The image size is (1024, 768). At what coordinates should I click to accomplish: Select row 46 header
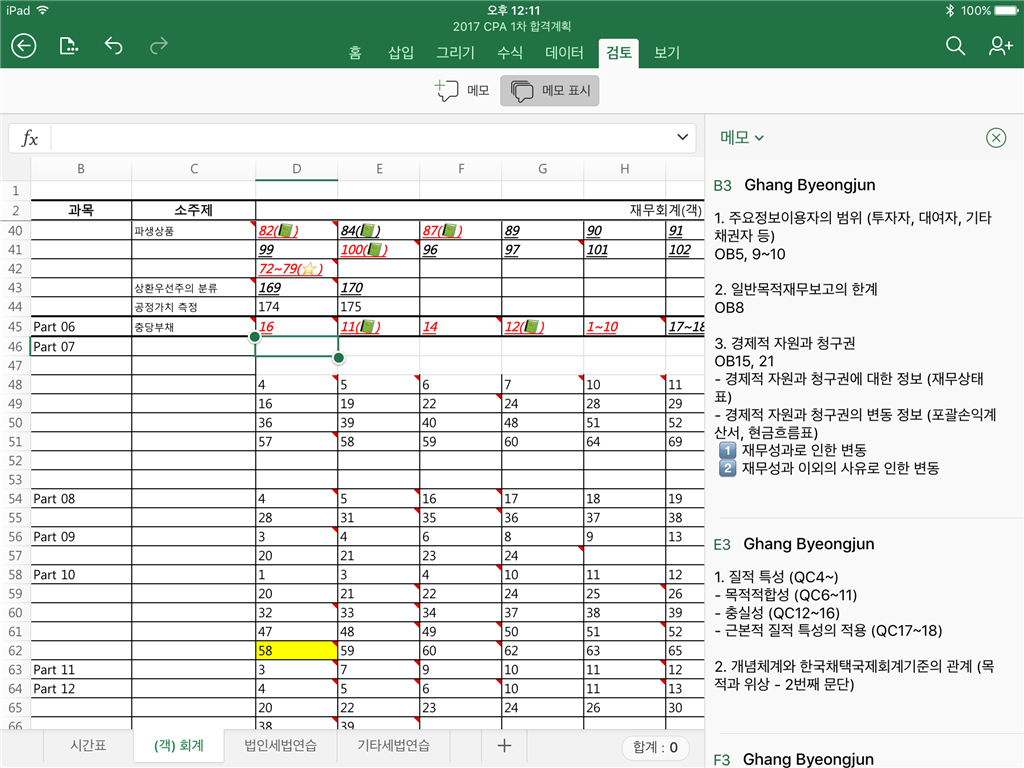point(15,346)
